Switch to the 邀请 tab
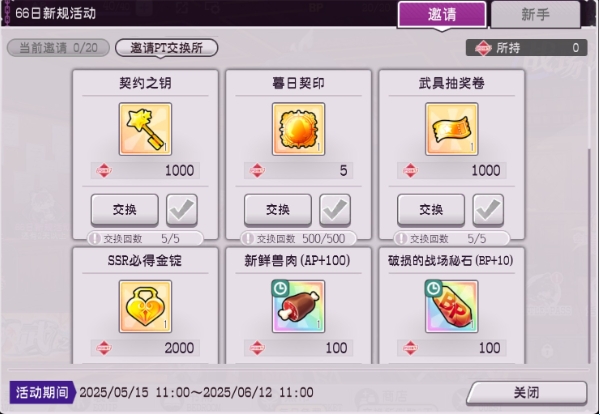This screenshot has height=415, width=600. [x=442, y=15]
